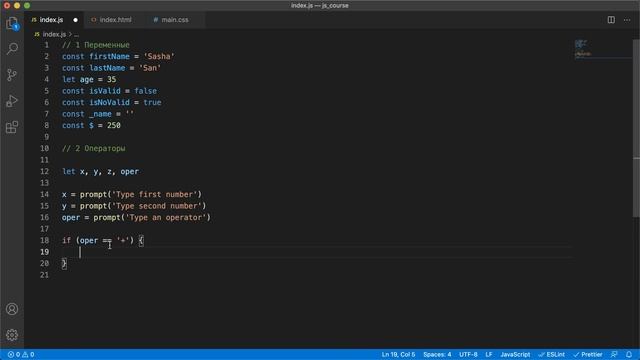Click the 'Type an operator' string

[166, 218]
